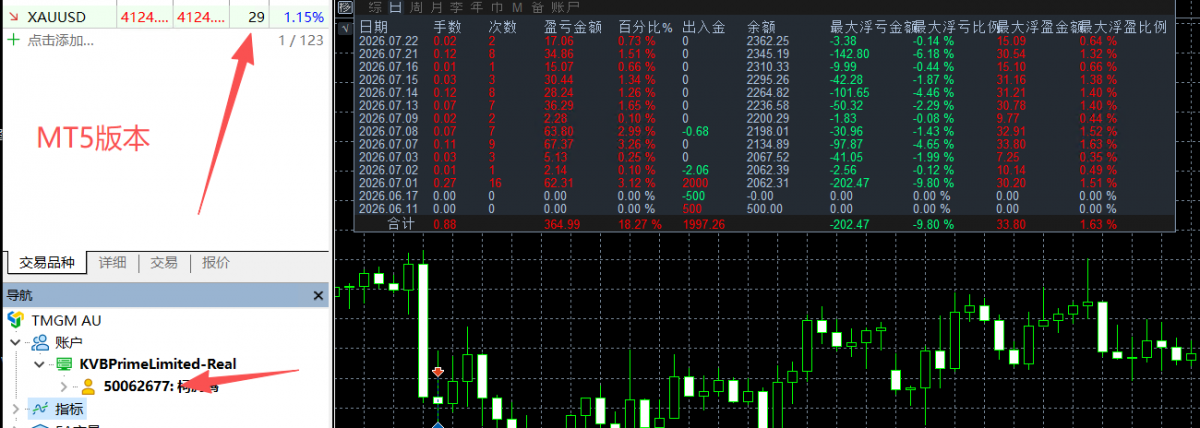1200x428 pixels.
Task: Click the 点击添加... add symbol field
Action: (x=60, y=40)
